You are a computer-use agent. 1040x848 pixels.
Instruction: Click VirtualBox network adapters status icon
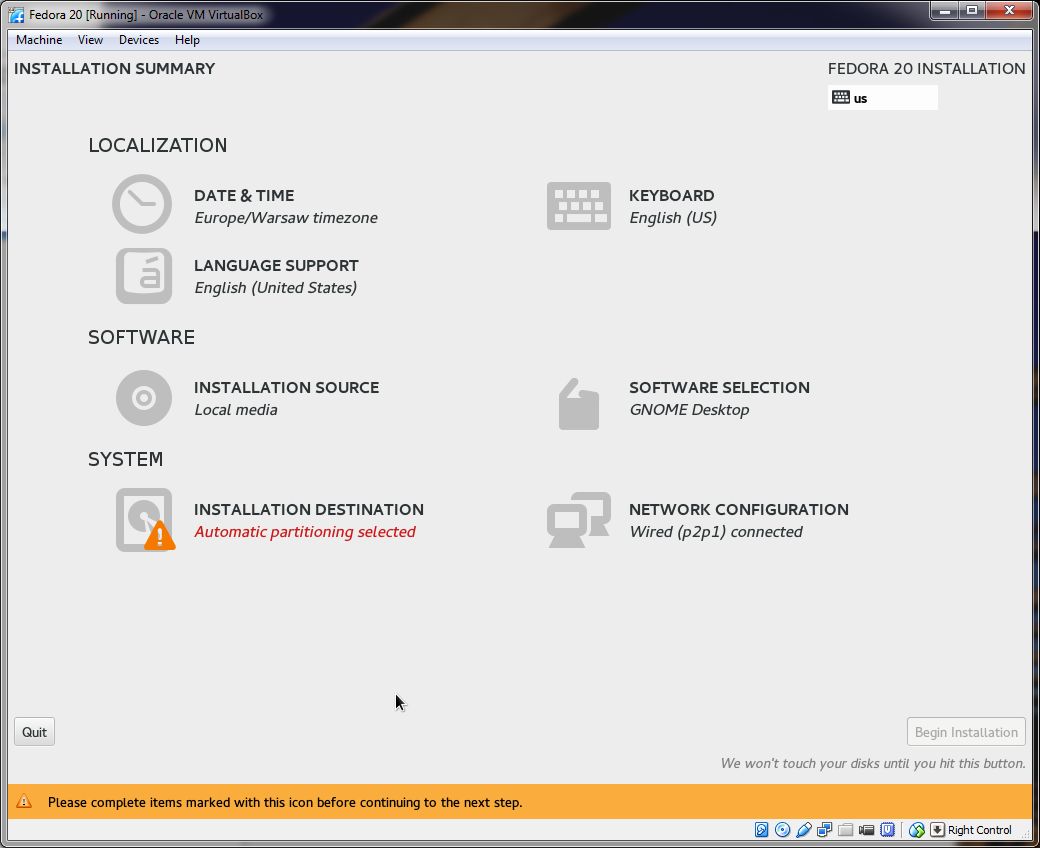point(824,830)
